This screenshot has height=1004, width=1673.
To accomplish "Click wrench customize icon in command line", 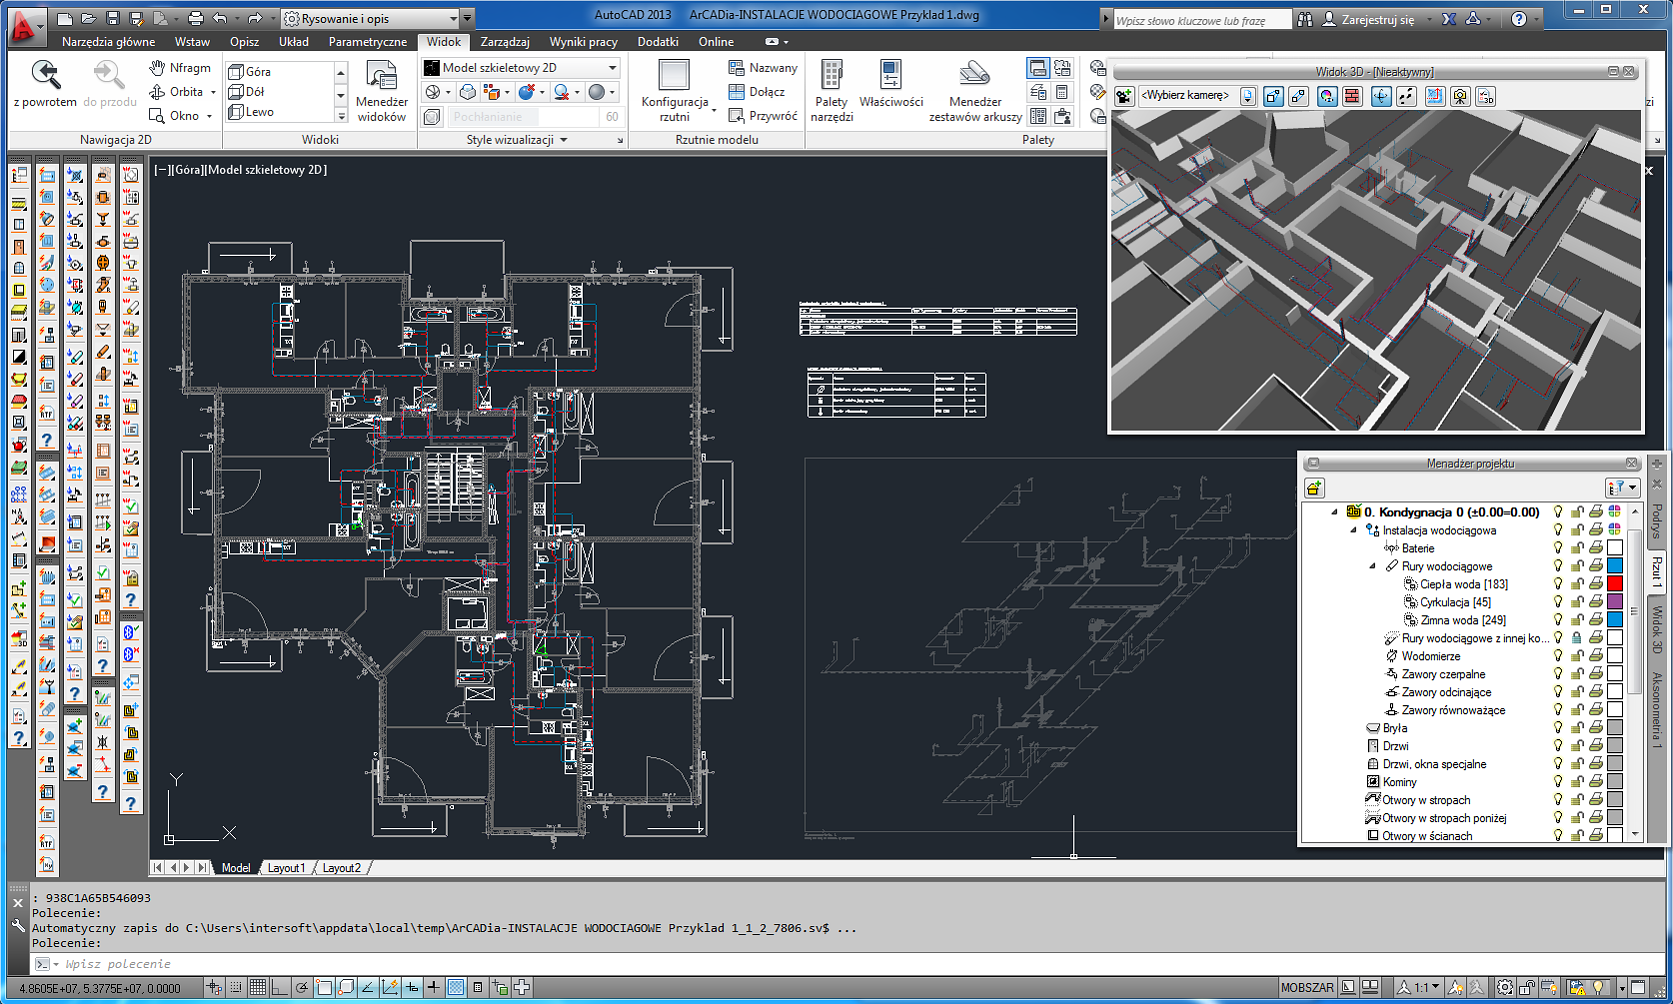I will [x=18, y=926].
